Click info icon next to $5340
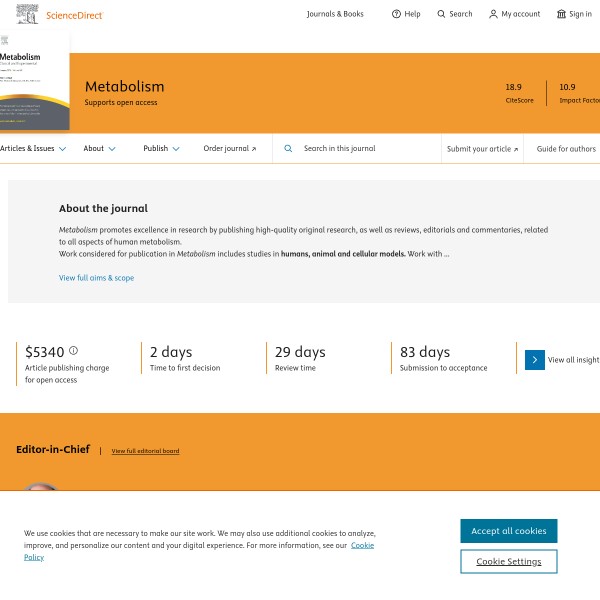 (73, 351)
